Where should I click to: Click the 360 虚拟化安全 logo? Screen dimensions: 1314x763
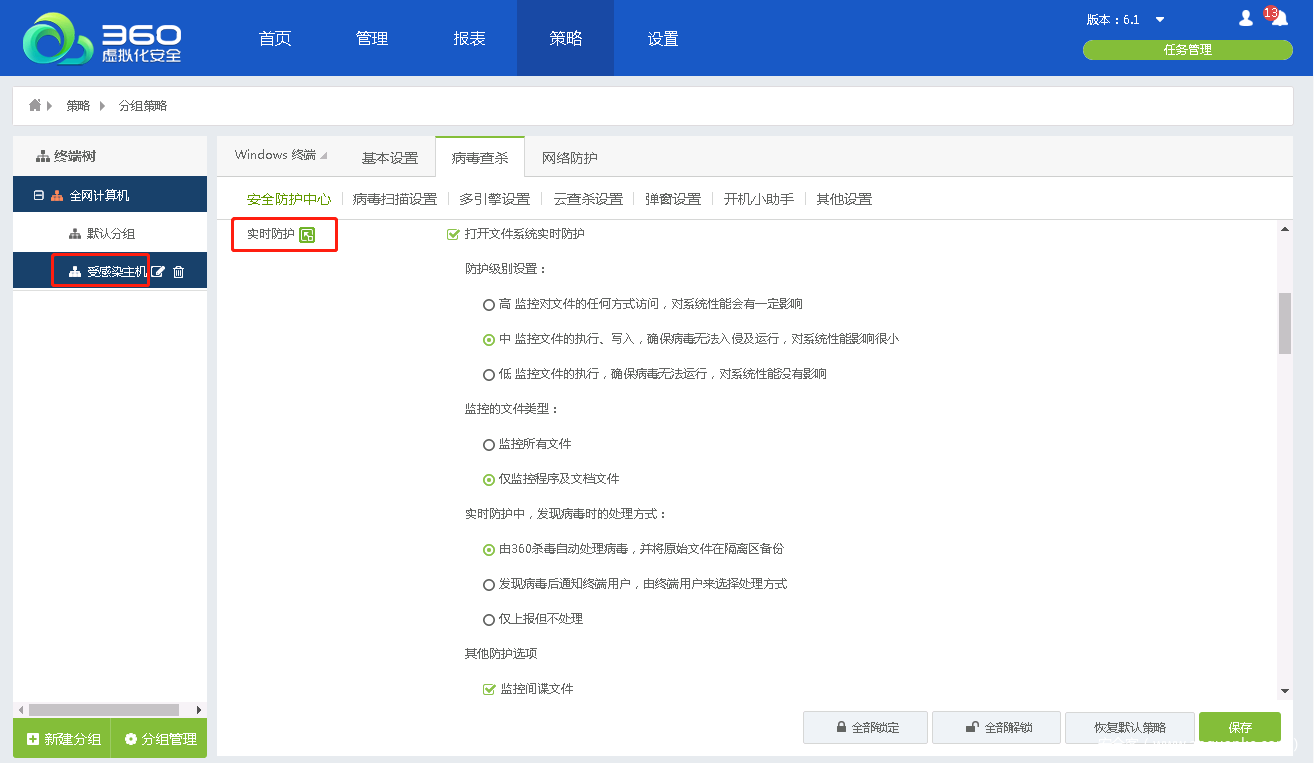tap(102, 39)
